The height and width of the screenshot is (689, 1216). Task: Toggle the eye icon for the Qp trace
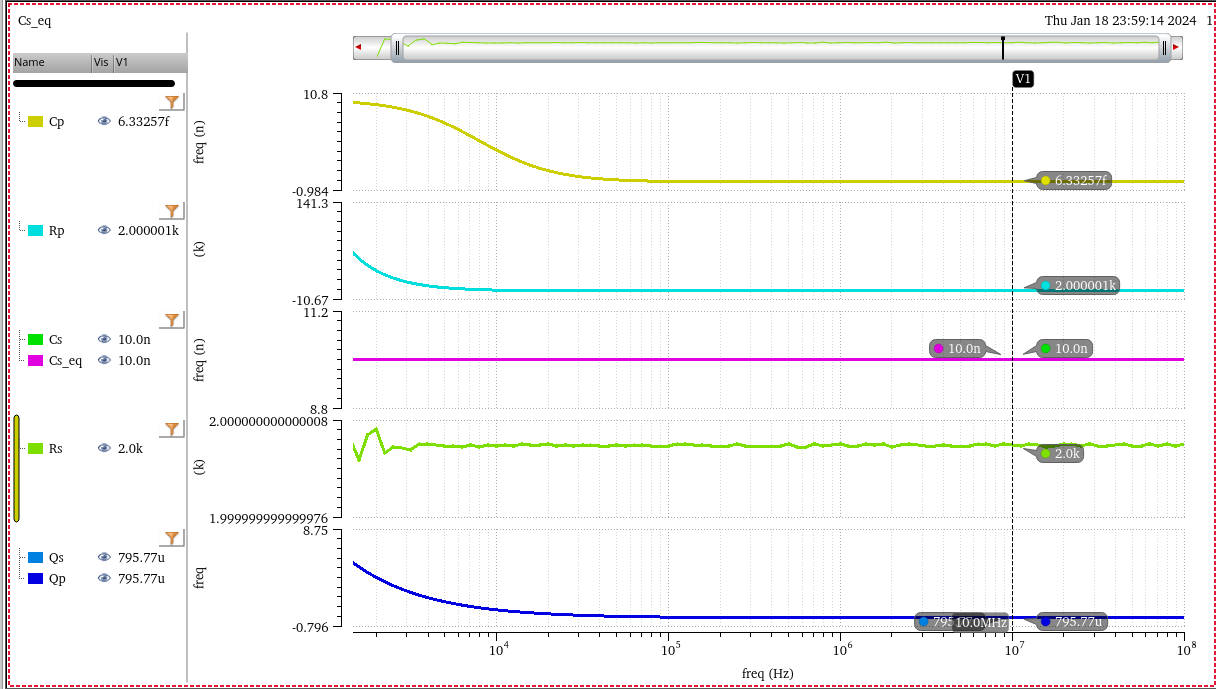point(104,578)
